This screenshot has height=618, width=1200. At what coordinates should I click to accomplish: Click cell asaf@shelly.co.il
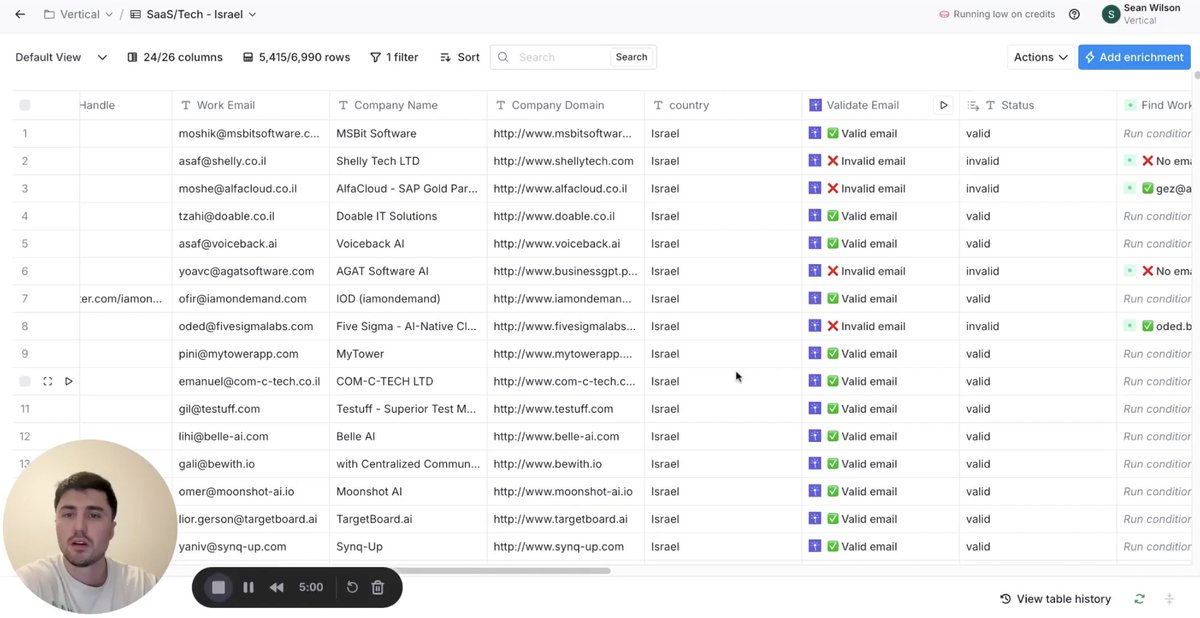(x=251, y=161)
